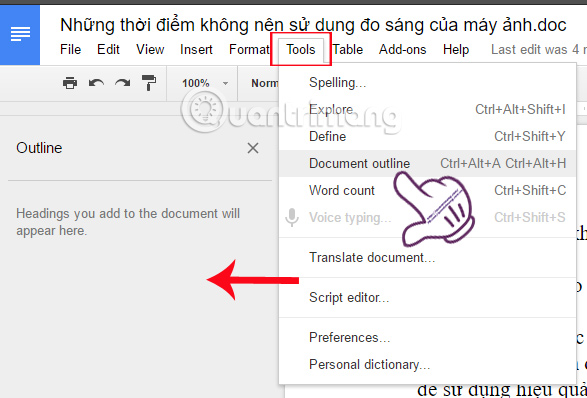The height and width of the screenshot is (398, 587).
Task: Click the Google Docs home icon
Action: pyautogui.click(x=20, y=35)
